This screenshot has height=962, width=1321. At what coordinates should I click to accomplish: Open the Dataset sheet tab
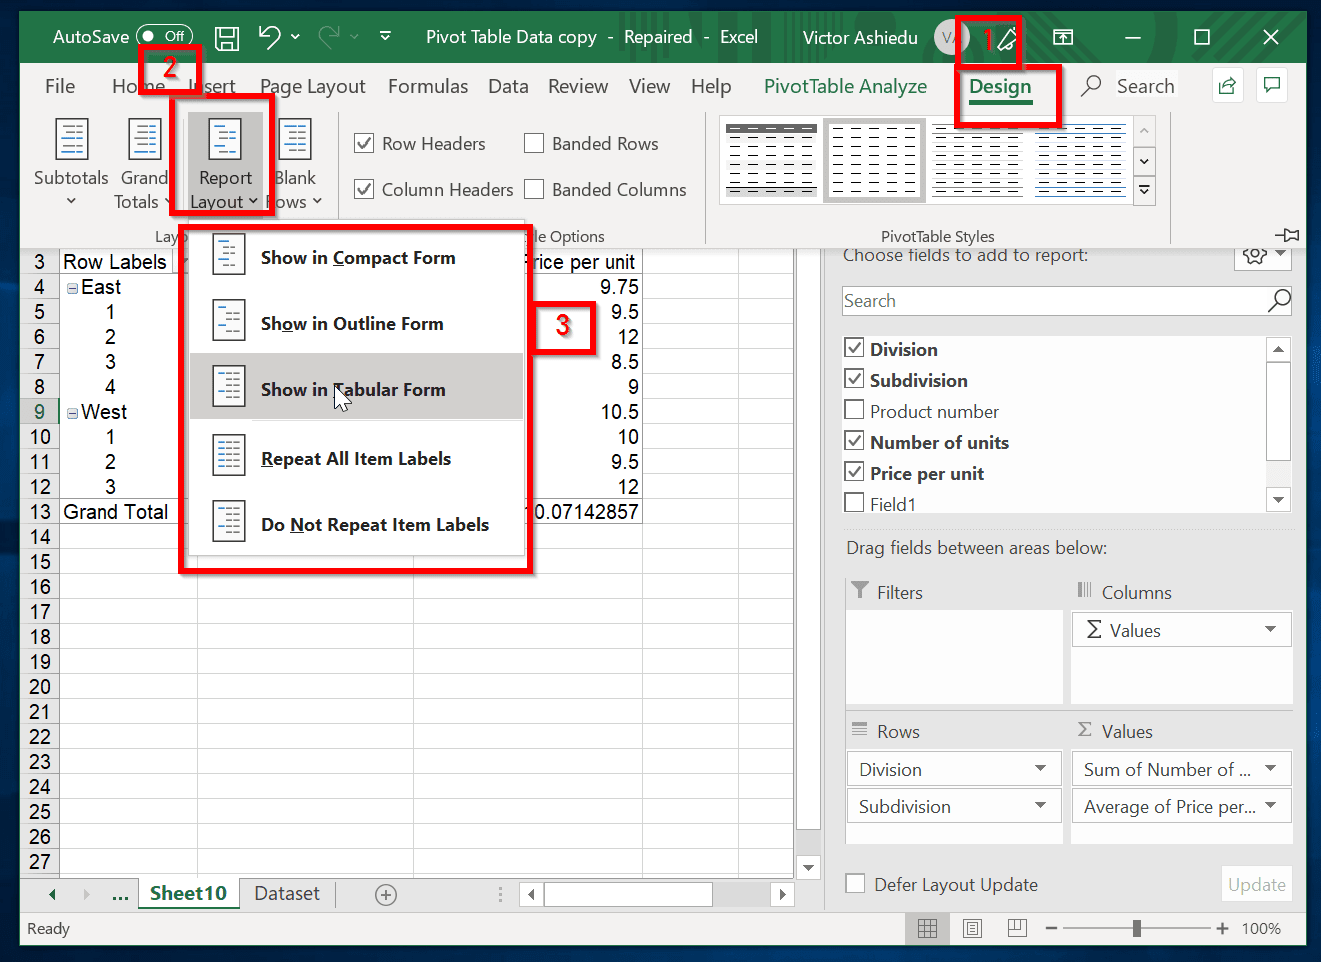287,893
